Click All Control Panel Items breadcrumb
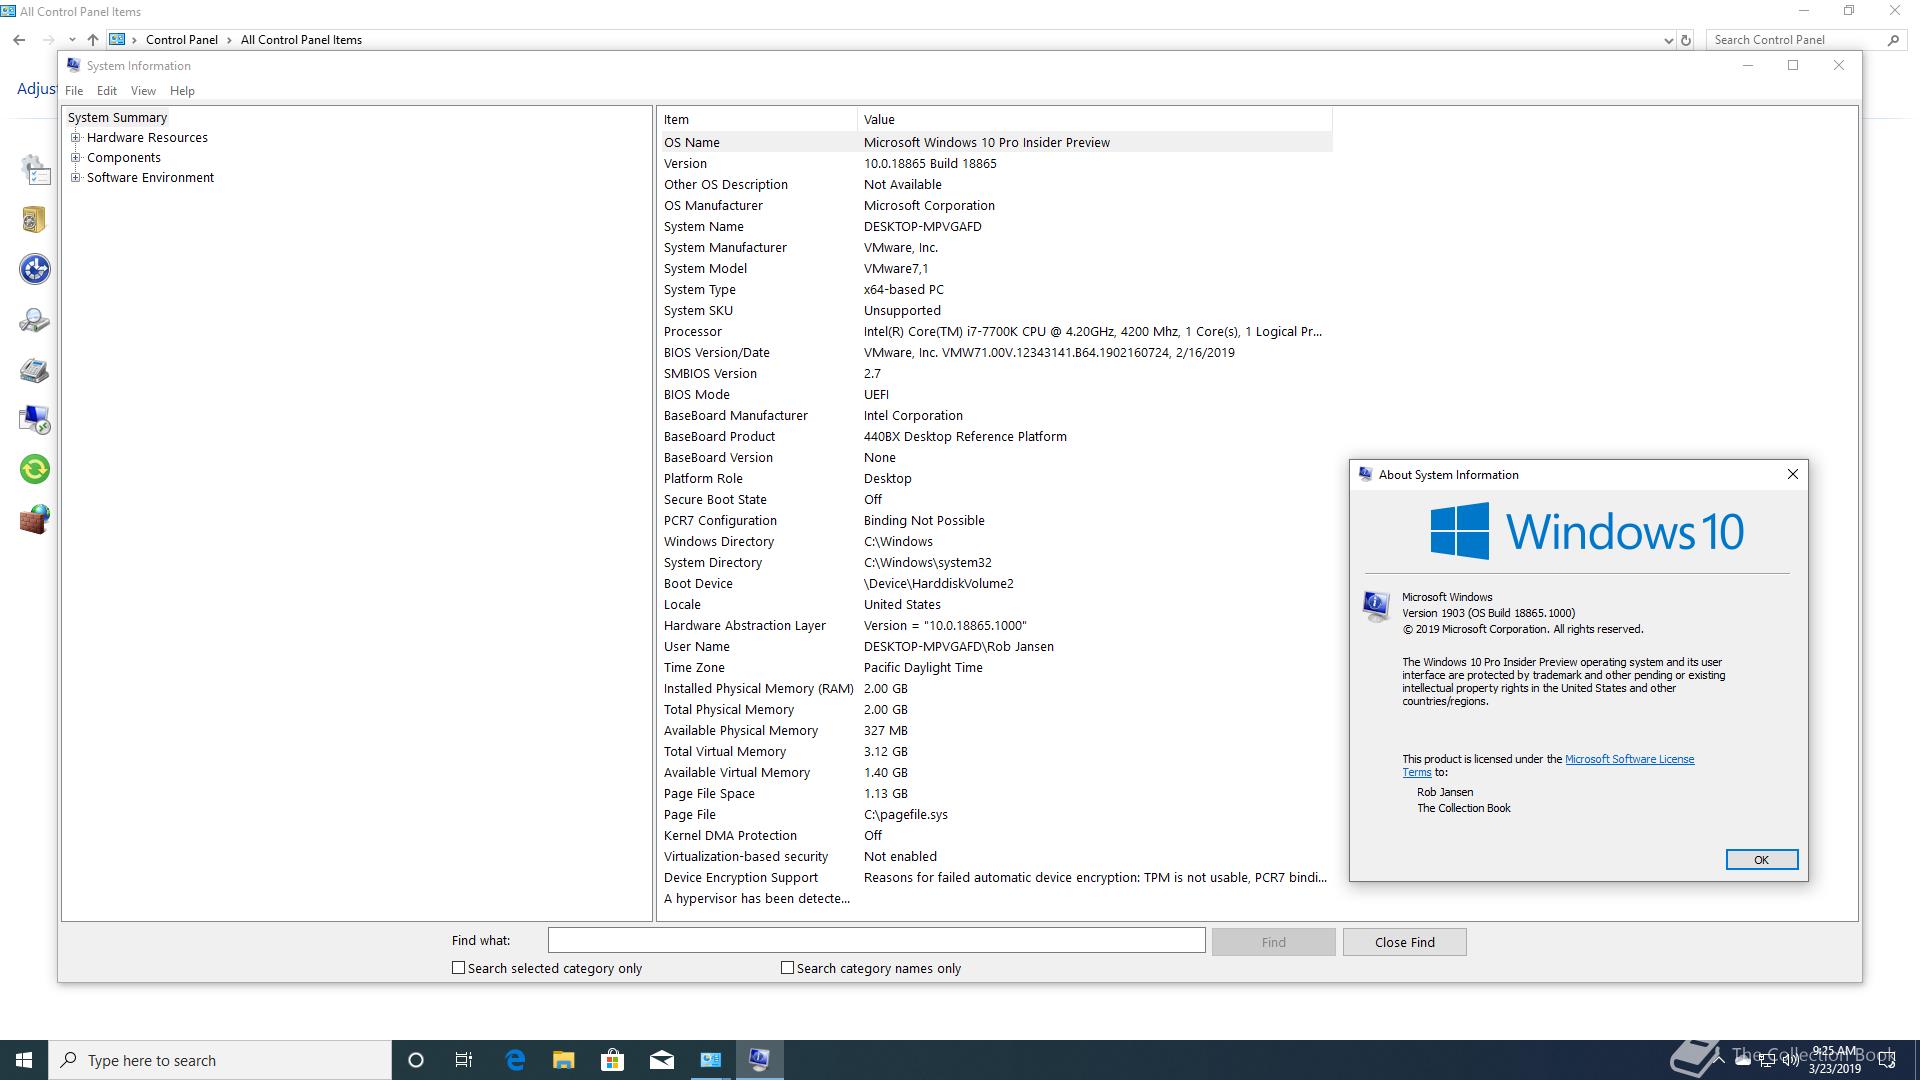 coord(301,40)
